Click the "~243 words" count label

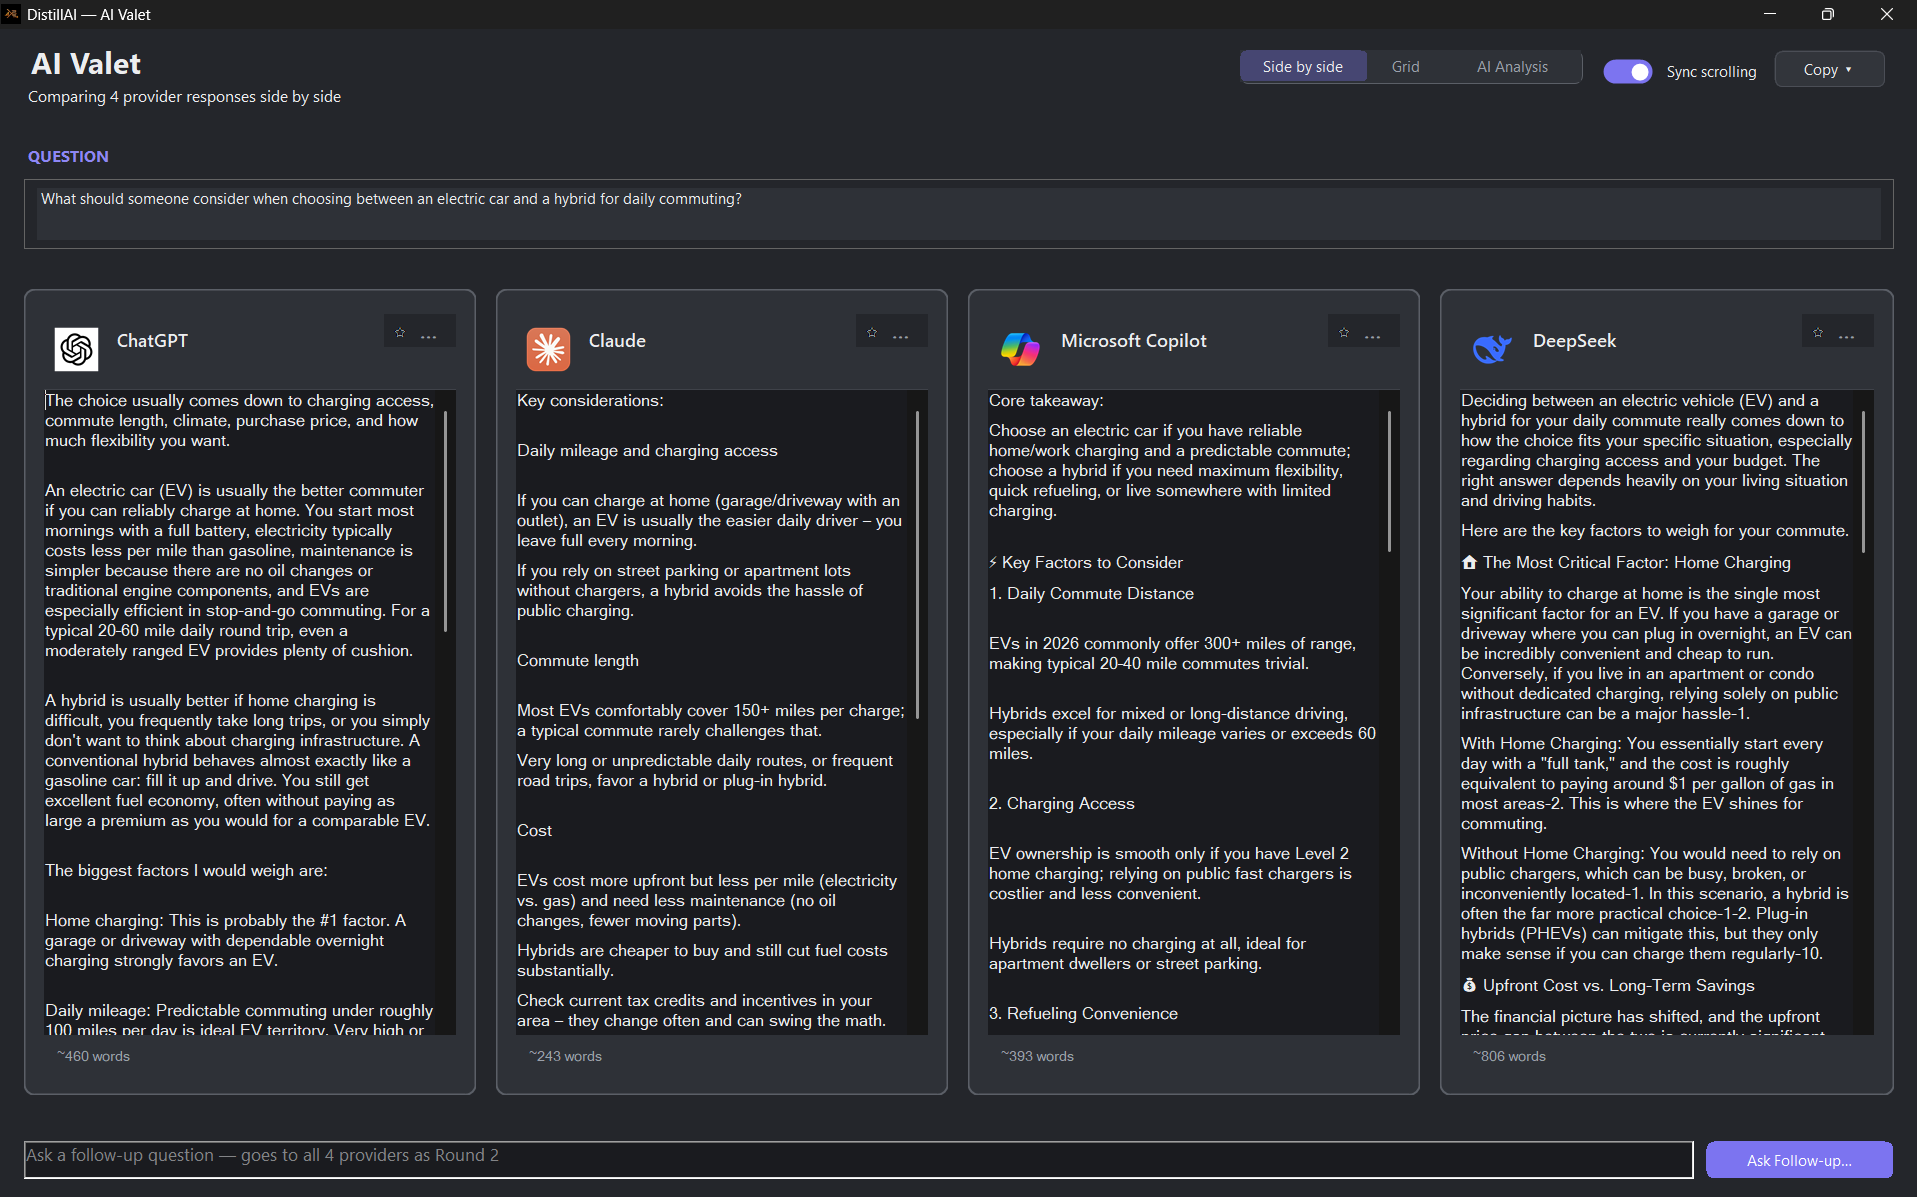[x=565, y=1056]
